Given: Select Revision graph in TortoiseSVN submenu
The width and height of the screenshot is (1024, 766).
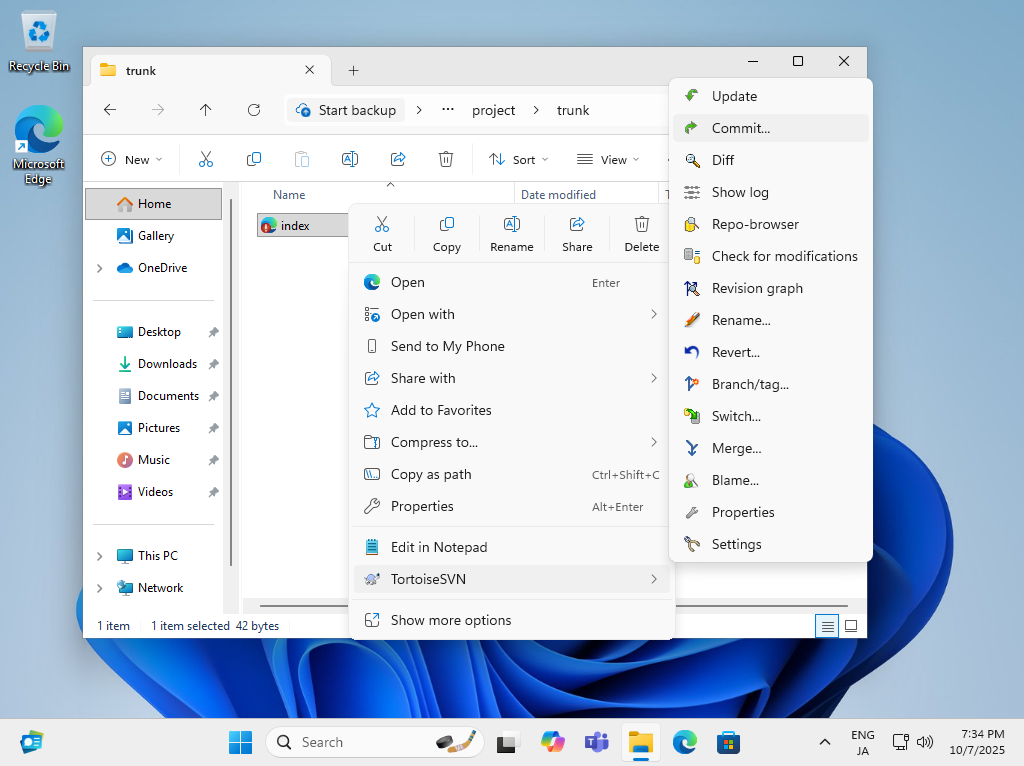Looking at the screenshot, I should point(756,288).
